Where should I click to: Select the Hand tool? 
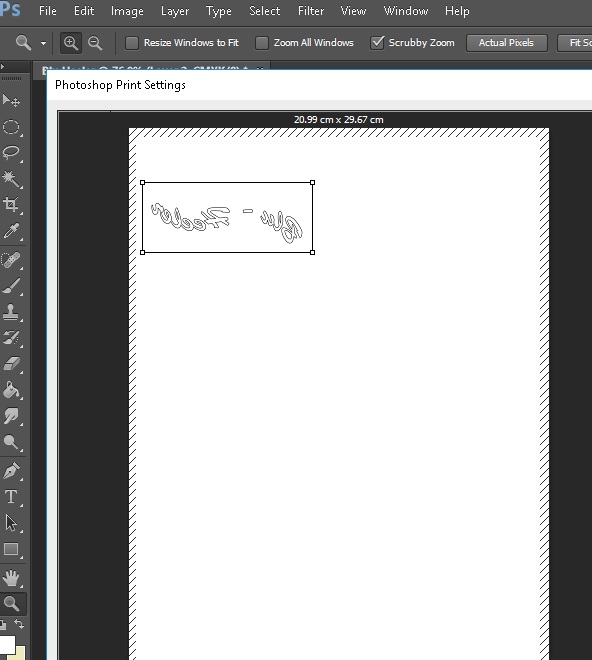(11, 578)
